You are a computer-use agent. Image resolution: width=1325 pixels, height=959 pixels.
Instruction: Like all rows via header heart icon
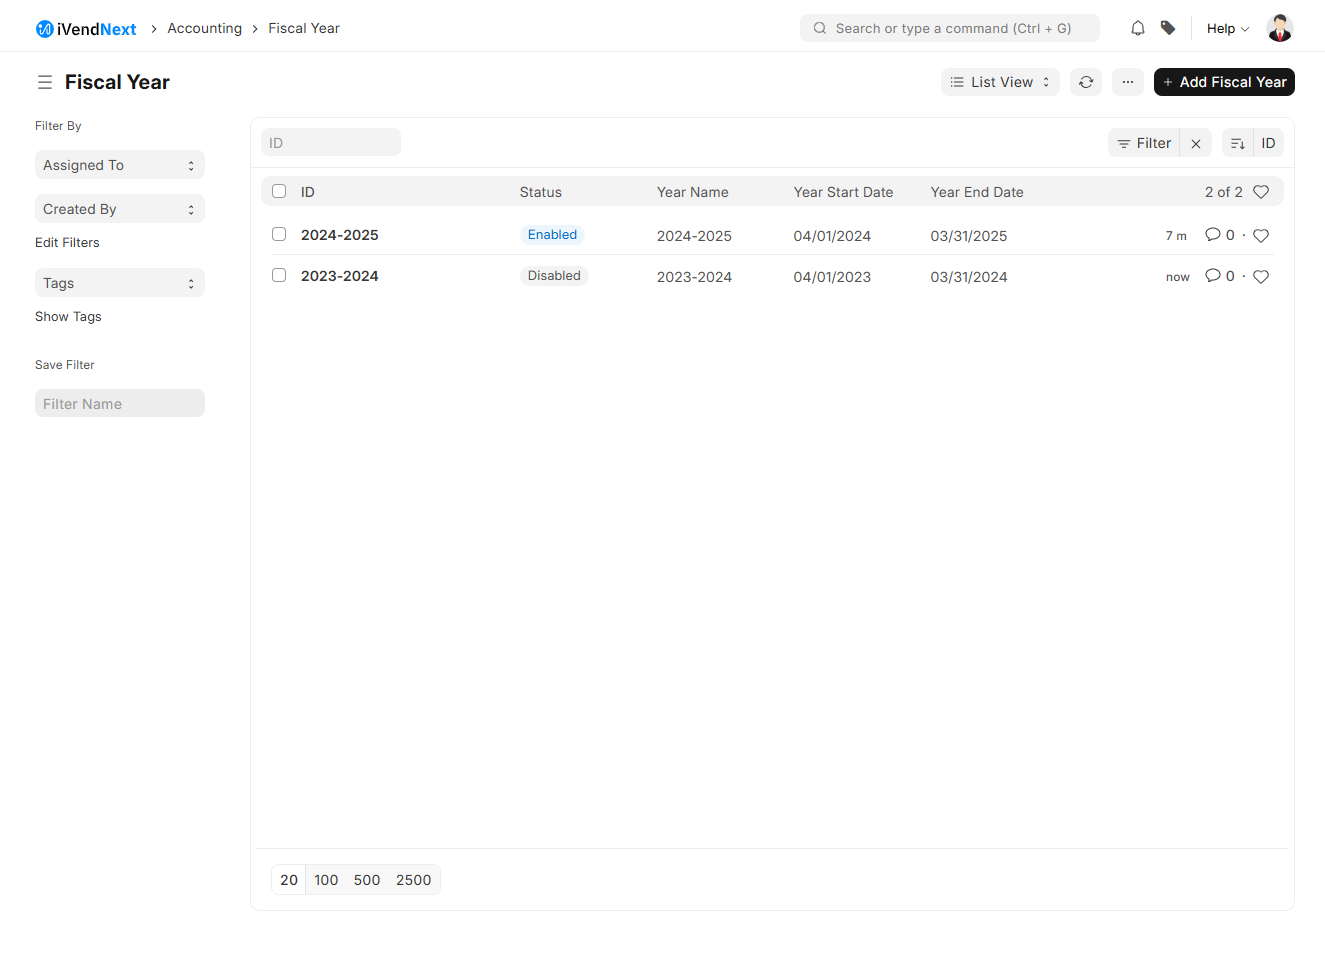click(x=1261, y=192)
